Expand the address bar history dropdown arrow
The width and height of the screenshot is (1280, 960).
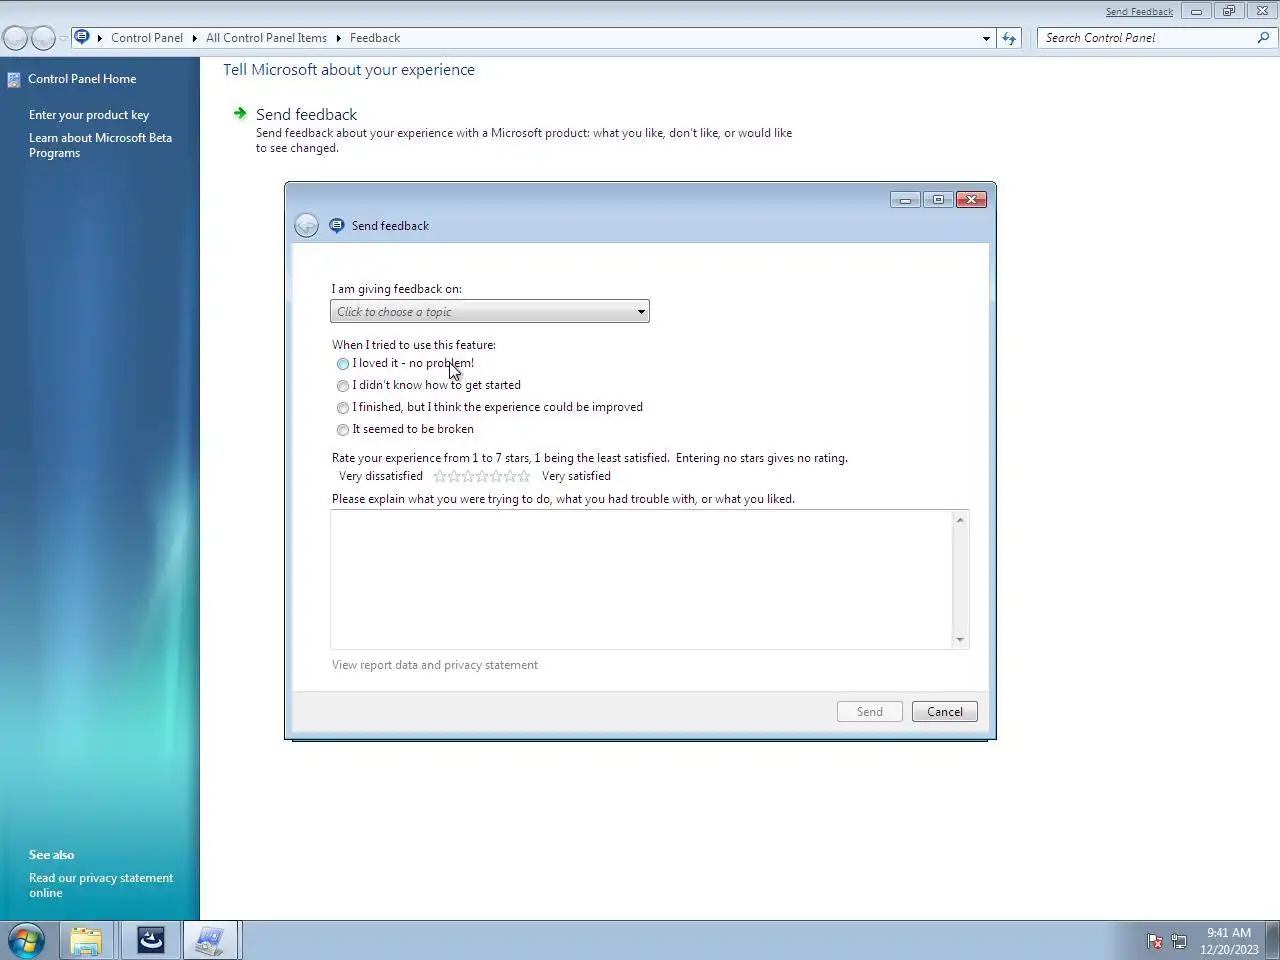[986, 38]
